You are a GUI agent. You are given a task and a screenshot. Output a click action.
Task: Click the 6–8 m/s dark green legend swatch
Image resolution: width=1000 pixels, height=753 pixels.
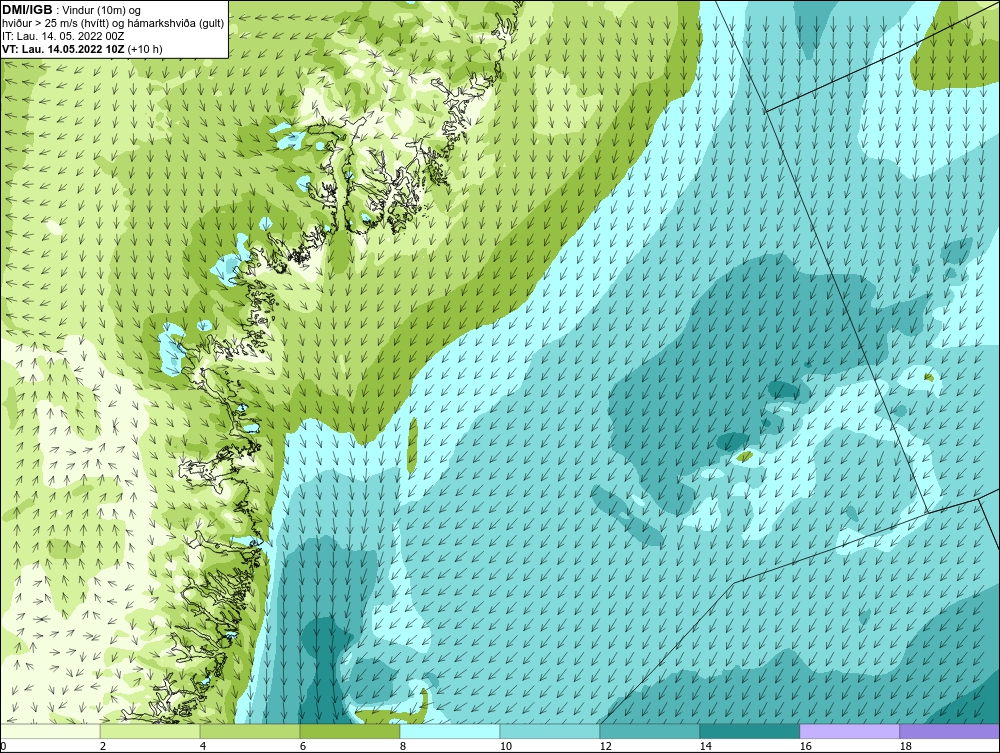pos(349,731)
